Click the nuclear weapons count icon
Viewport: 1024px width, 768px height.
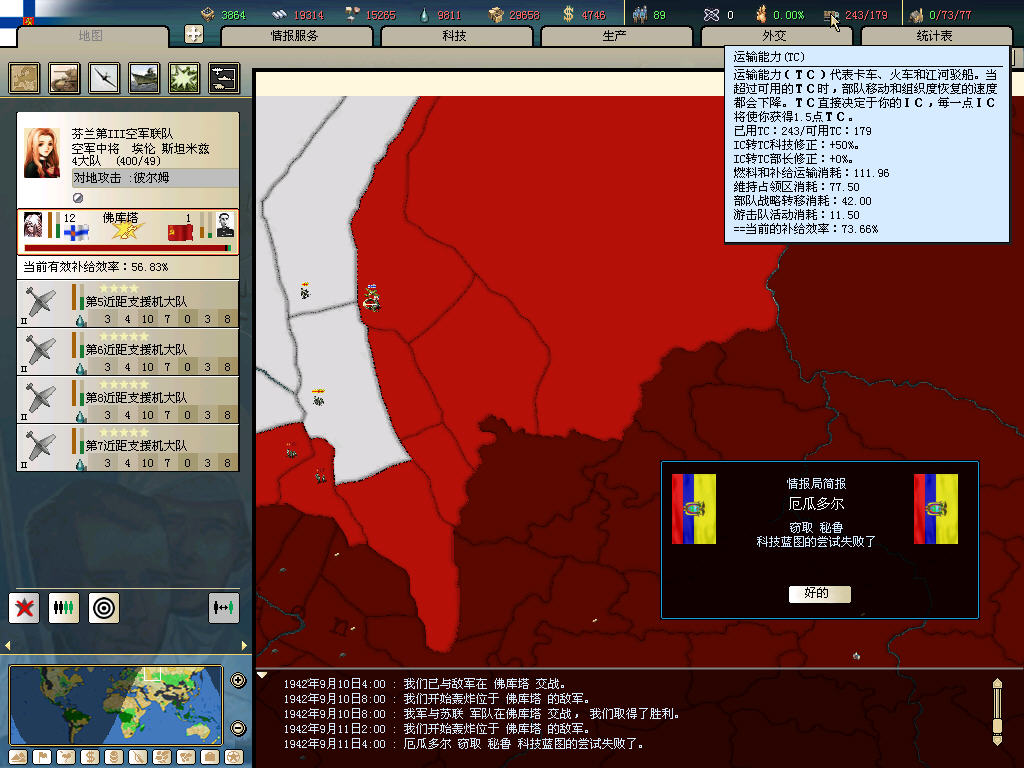tap(711, 14)
